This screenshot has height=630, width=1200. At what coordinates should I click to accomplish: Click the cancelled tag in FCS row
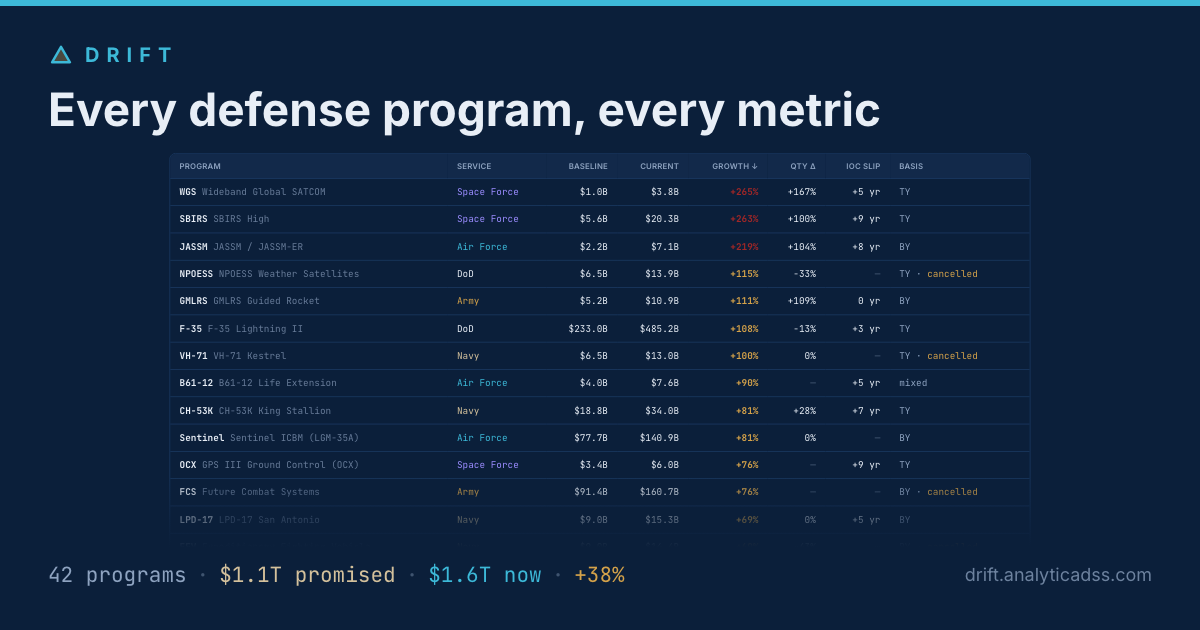952,492
